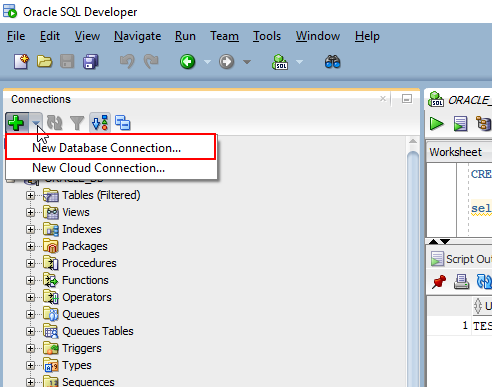Expand the Queues Tables node
492x387 pixels.
30,331
